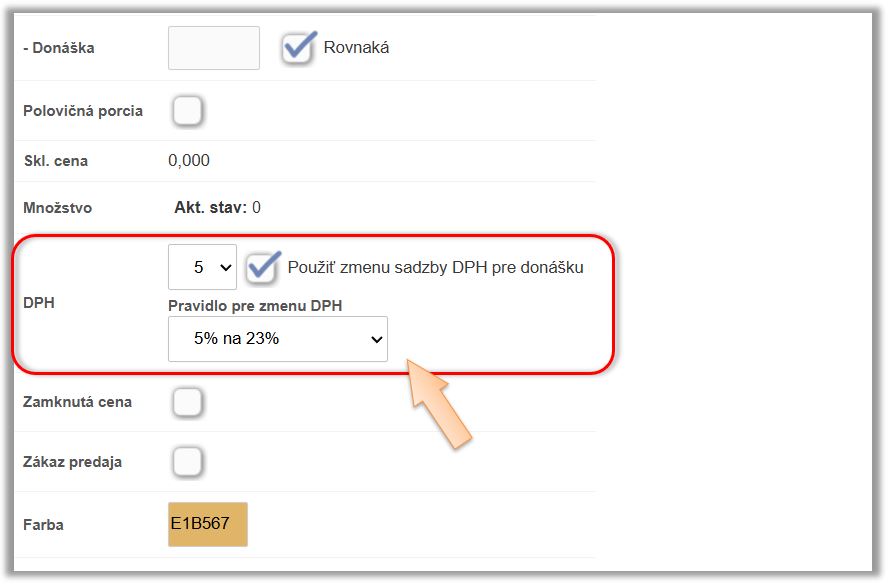The width and height of the screenshot is (891, 587).
Task: Click the DPH row label
Action: click(x=39, y=302)
